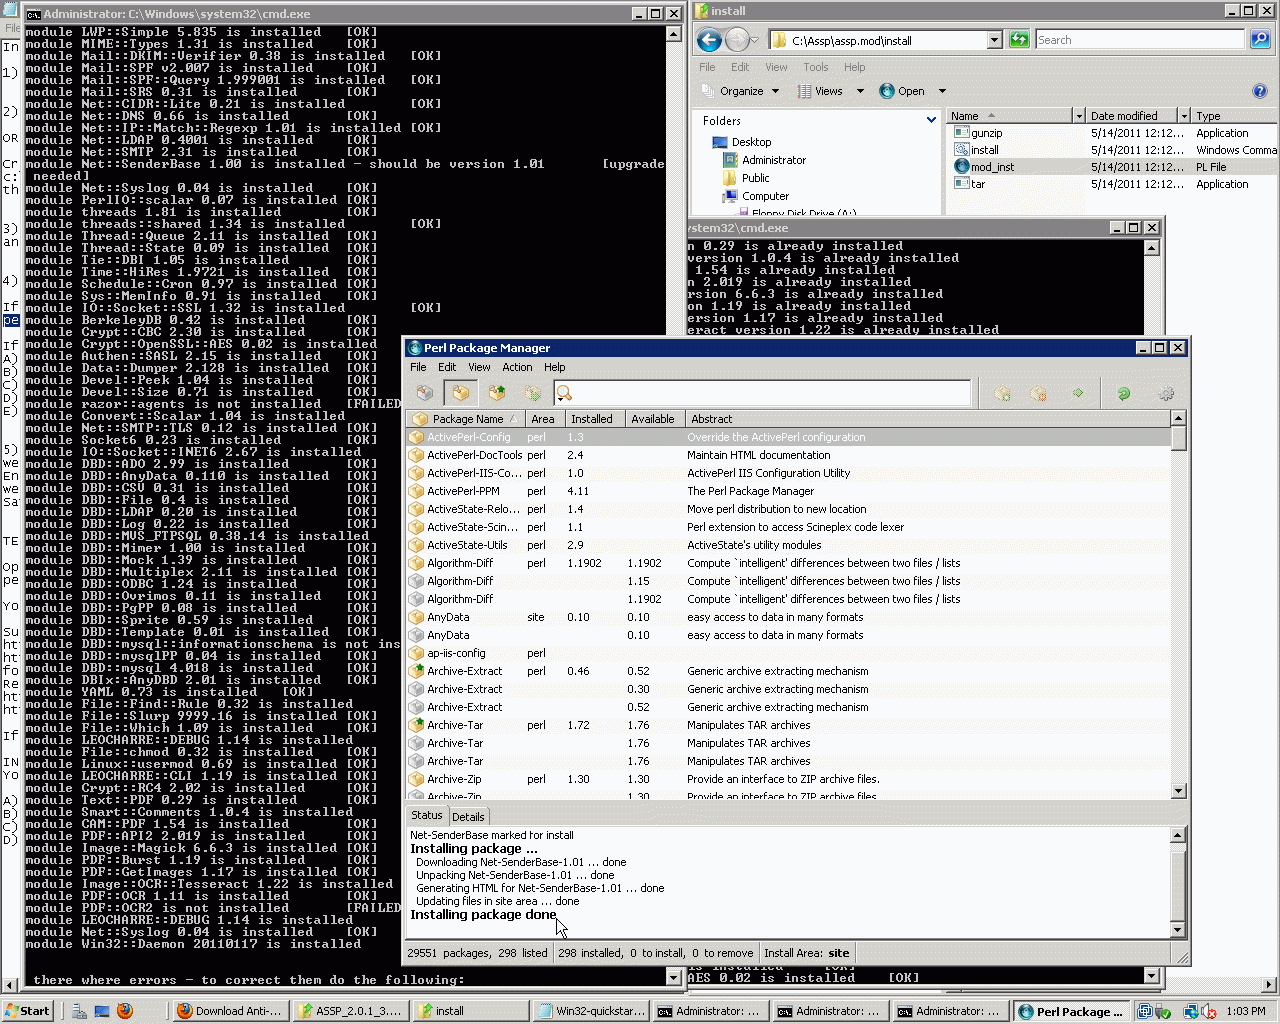This screenshot has width=1280, height=1024.
Task: Open Edit menu in Perl Package Manager
Action: [x=447, y=367]
